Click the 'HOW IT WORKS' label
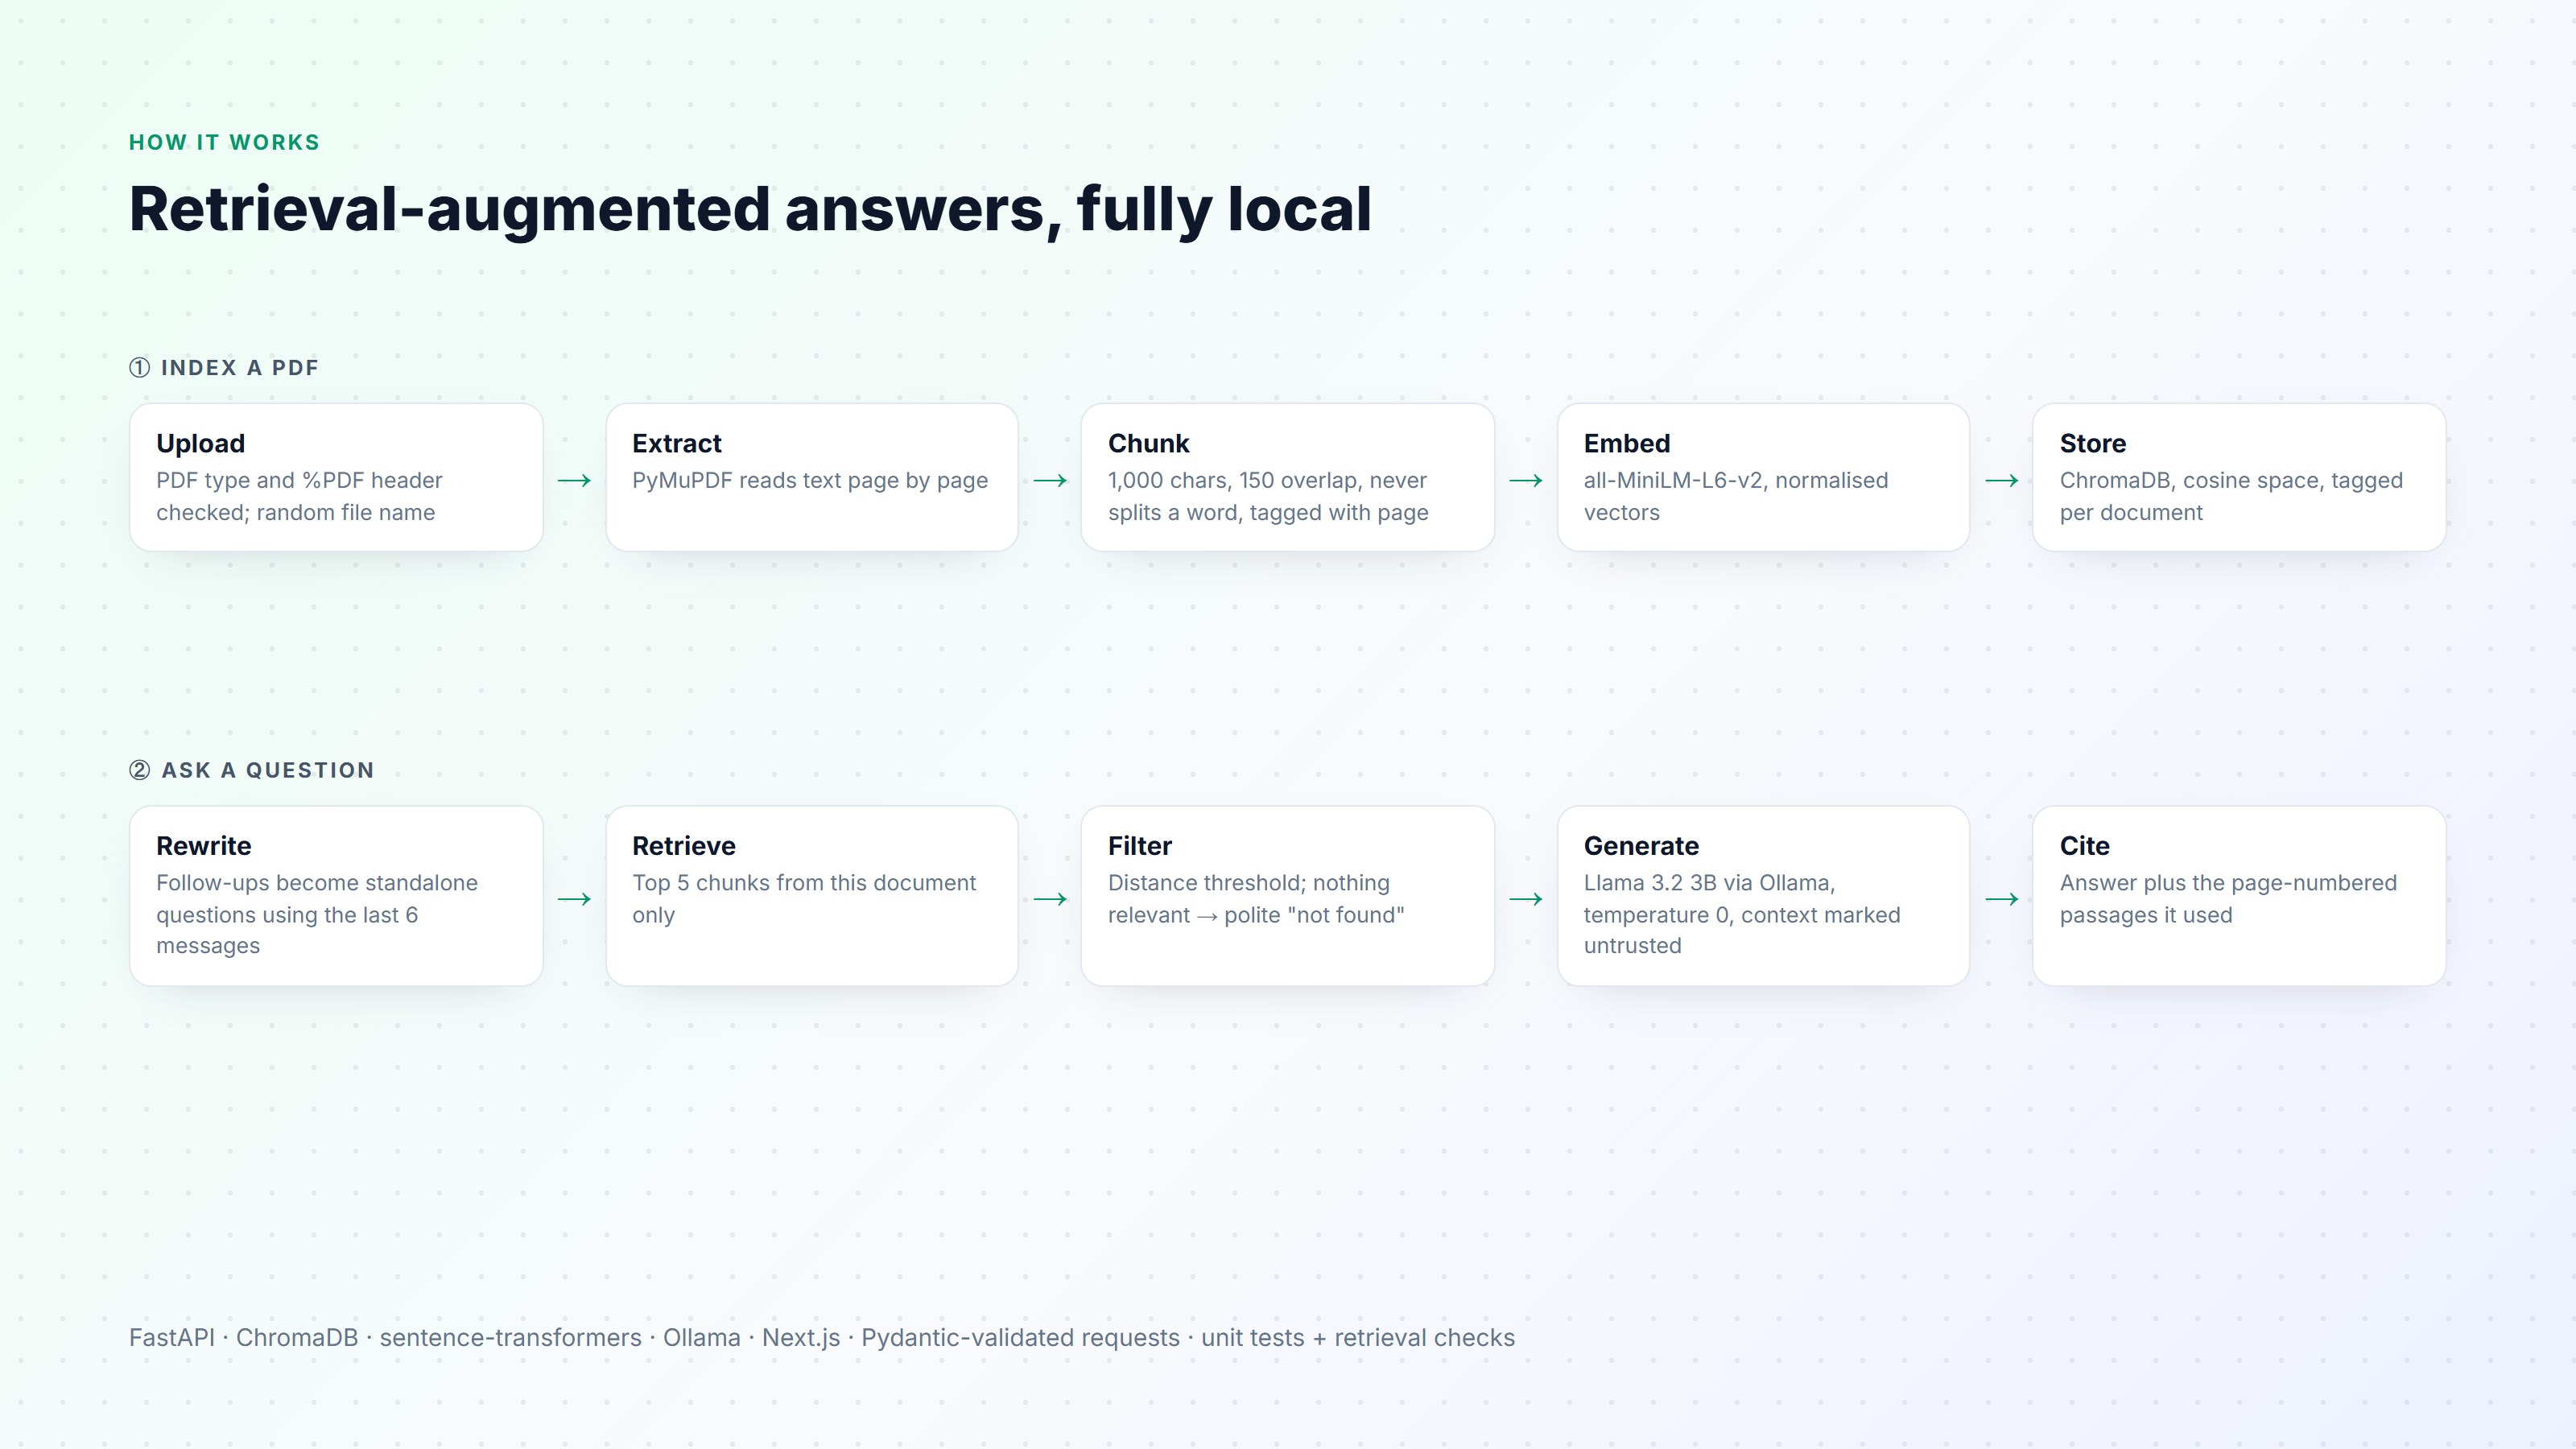Screen dimensions: 2576x1449 click(x=224, y=142)
